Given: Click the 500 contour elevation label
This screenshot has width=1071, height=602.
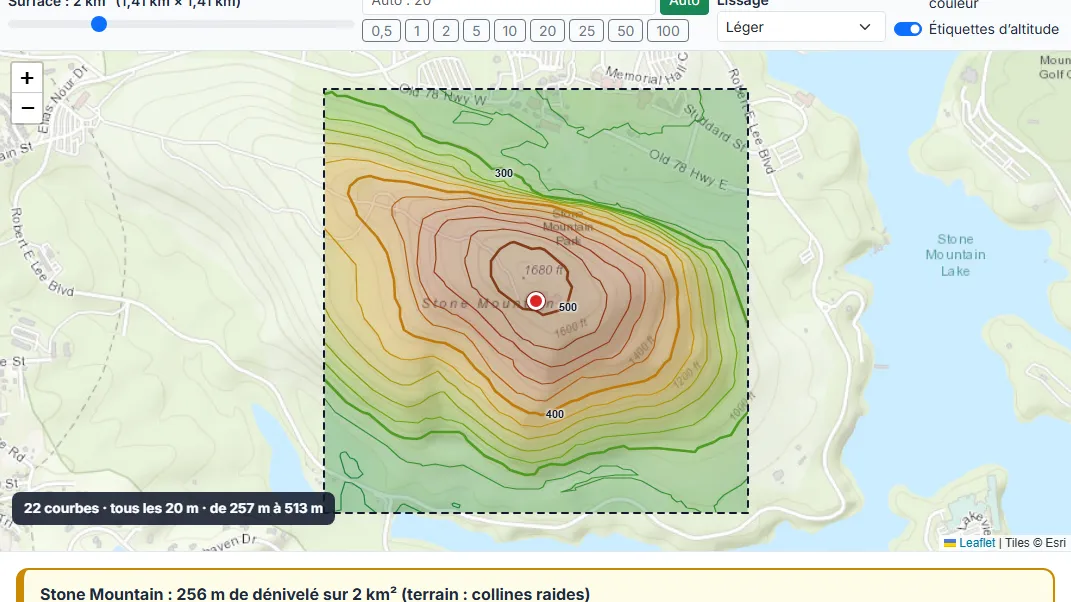Looking at the screenshot, I should click(568, 307).
